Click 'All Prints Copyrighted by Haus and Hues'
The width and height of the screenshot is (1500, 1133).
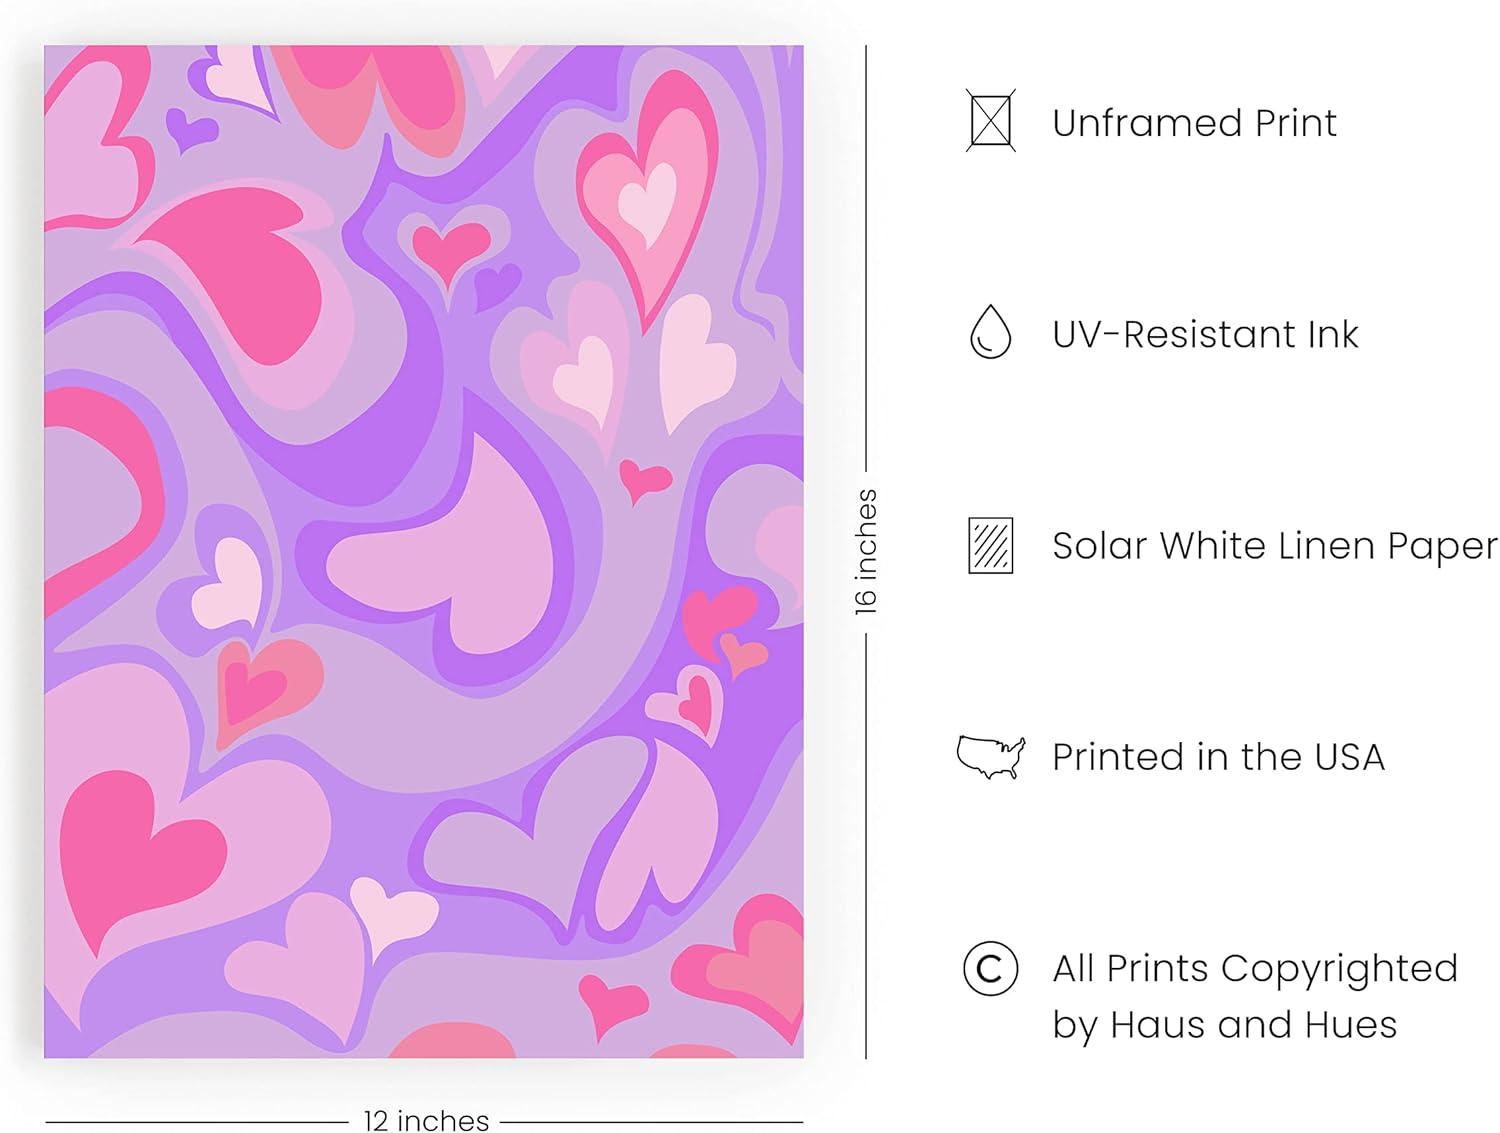(x=1255, y=996)
